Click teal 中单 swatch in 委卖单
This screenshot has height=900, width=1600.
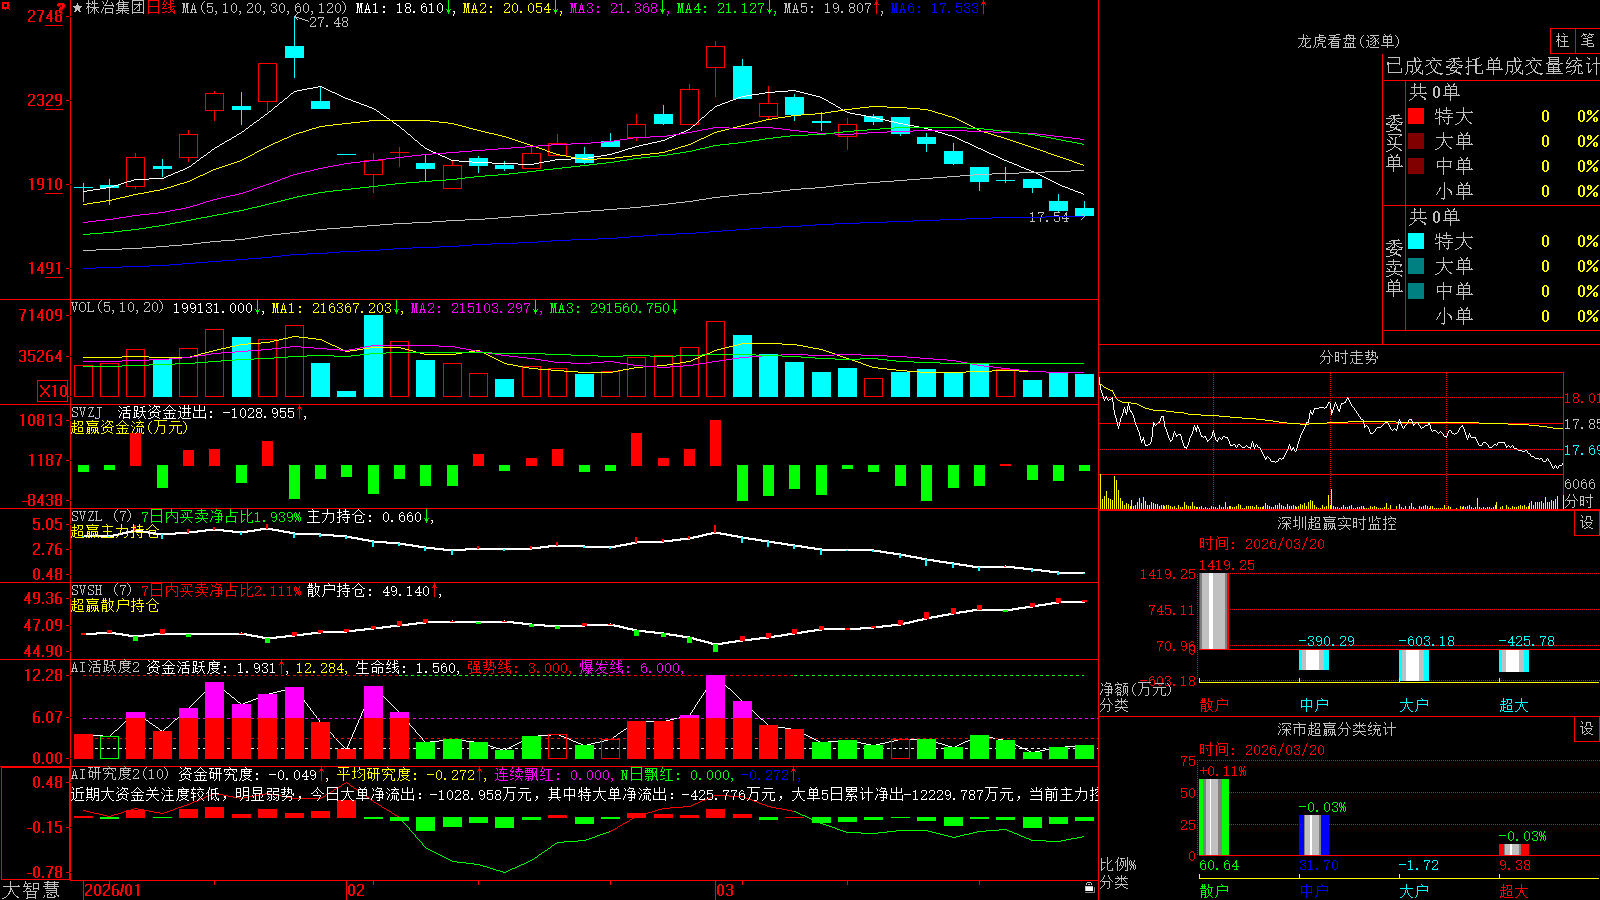tap(1416, 291)
